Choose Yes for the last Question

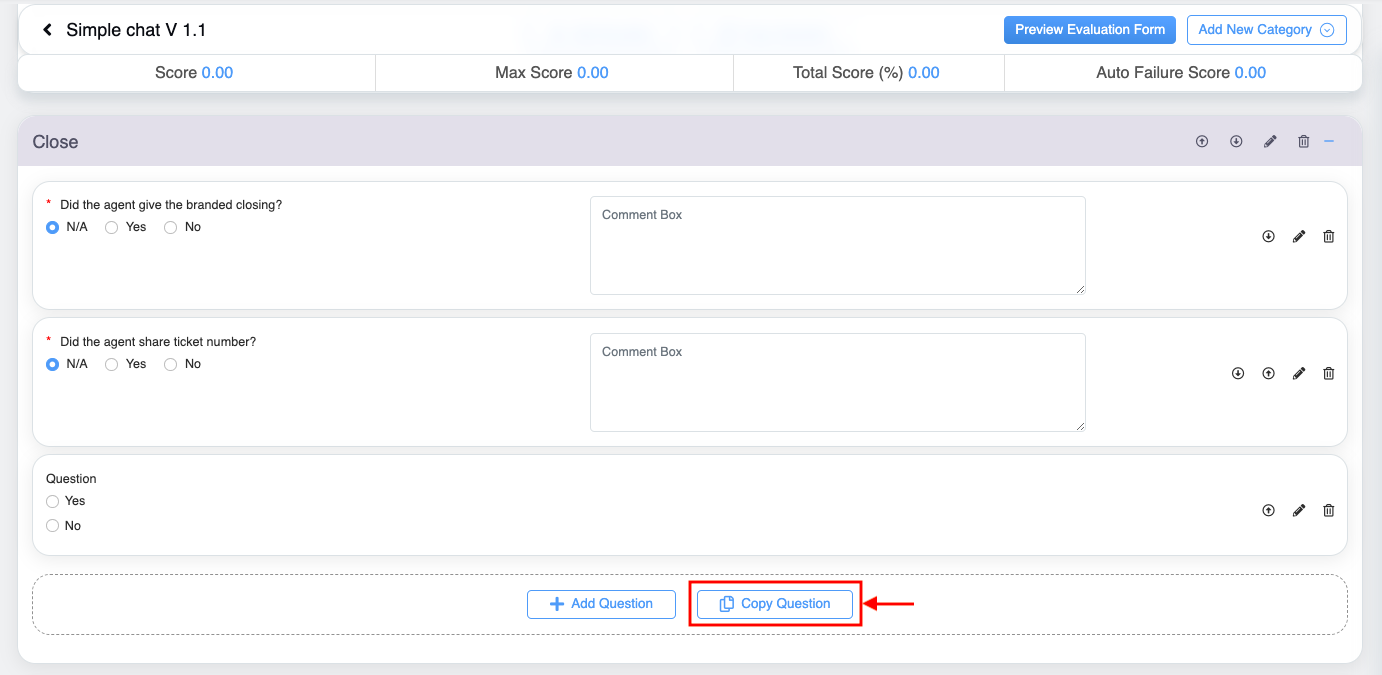coord(53,502)
